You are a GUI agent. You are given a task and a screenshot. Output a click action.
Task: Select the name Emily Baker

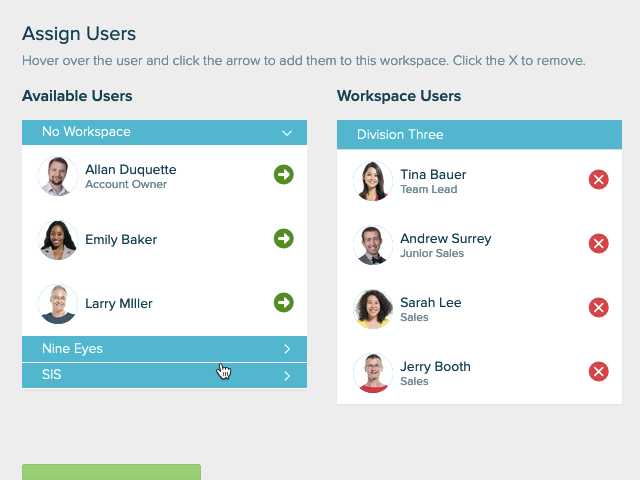(x=121, y=240)
